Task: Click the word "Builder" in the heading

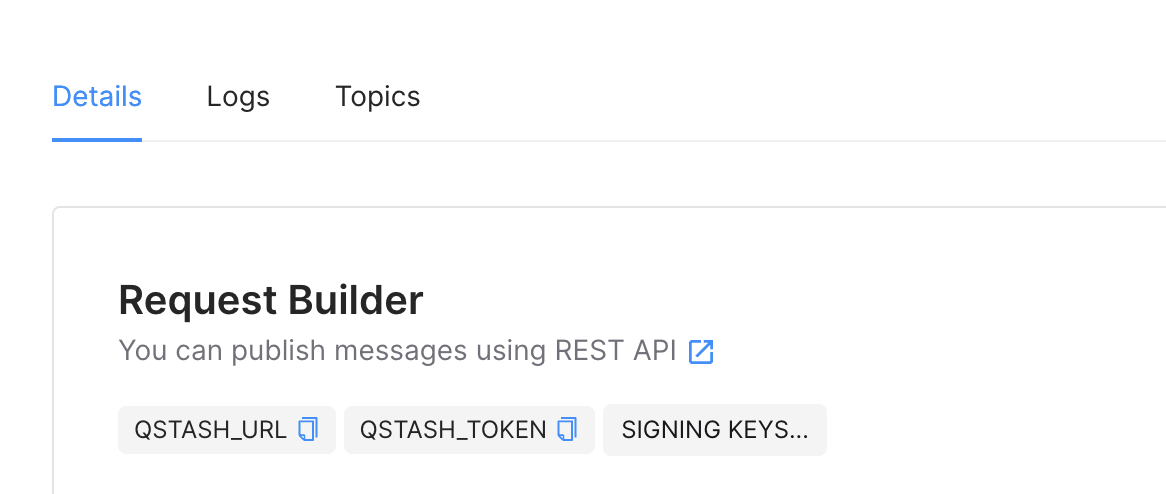Action: 355,300
